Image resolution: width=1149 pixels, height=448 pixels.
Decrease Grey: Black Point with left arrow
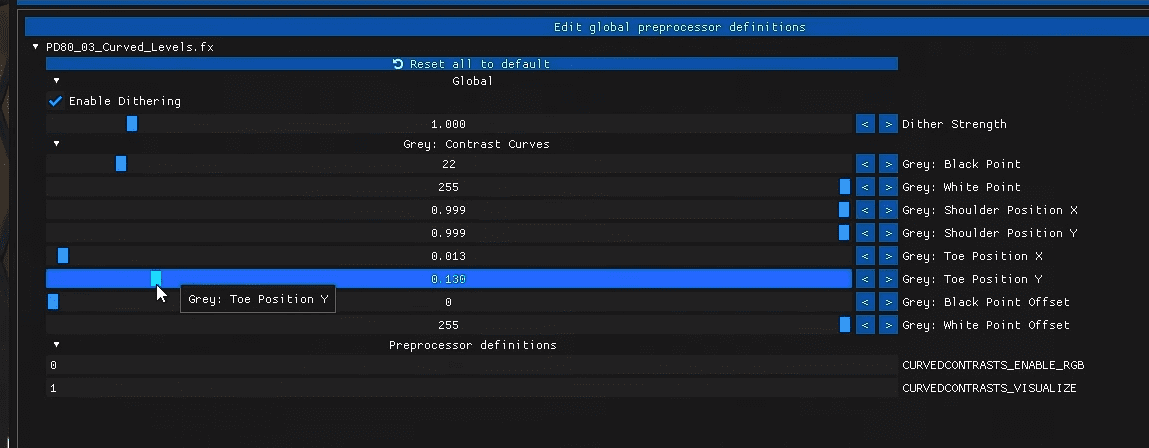coord(865,164)
